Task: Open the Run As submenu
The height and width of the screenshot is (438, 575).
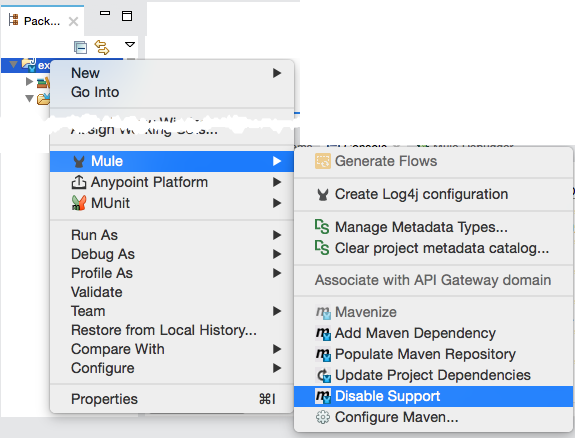Action: [172, 235]
